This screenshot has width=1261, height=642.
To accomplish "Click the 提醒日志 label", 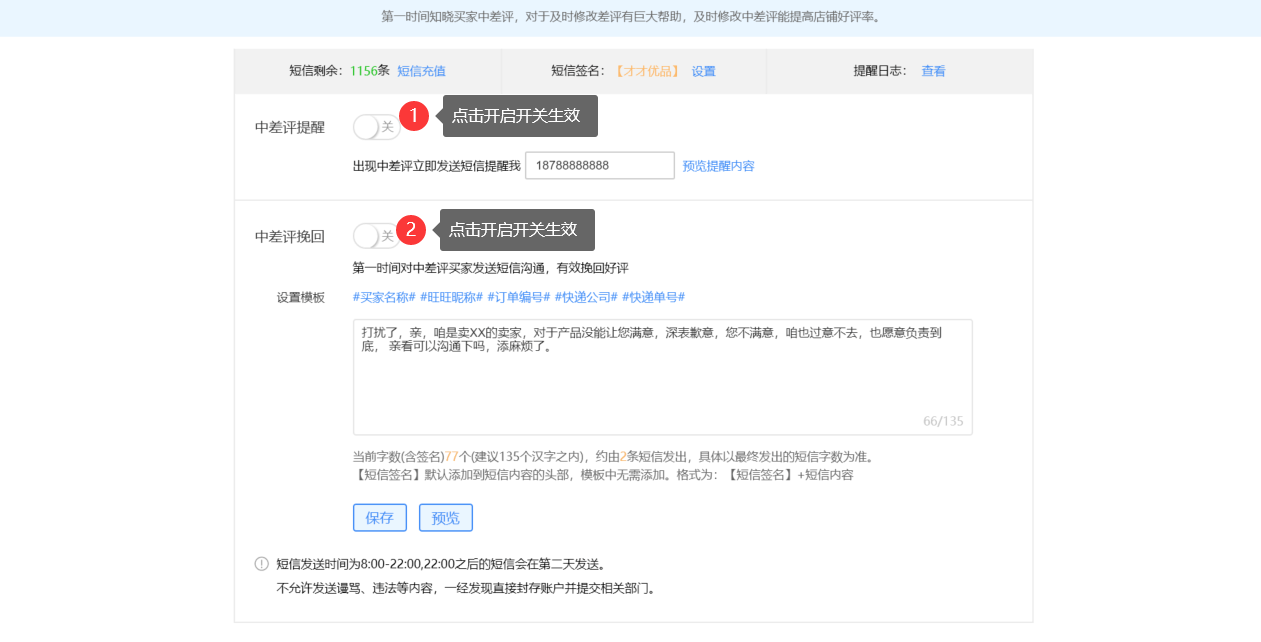I will click(880, 71).
